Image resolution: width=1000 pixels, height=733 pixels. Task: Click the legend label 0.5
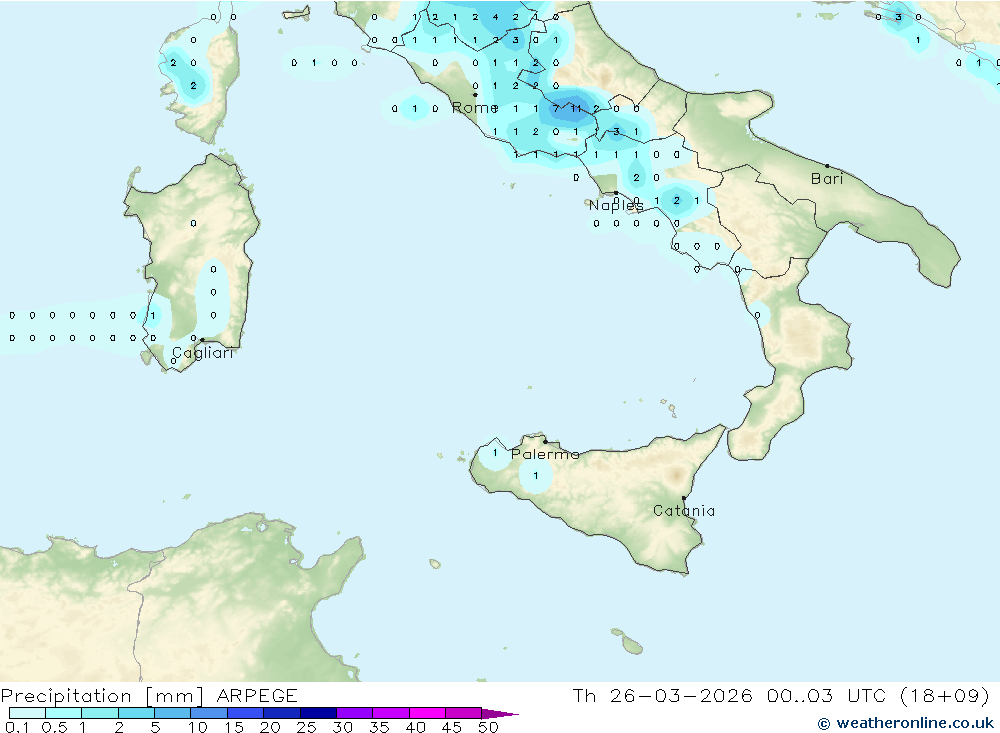click(x=54, y=727)
